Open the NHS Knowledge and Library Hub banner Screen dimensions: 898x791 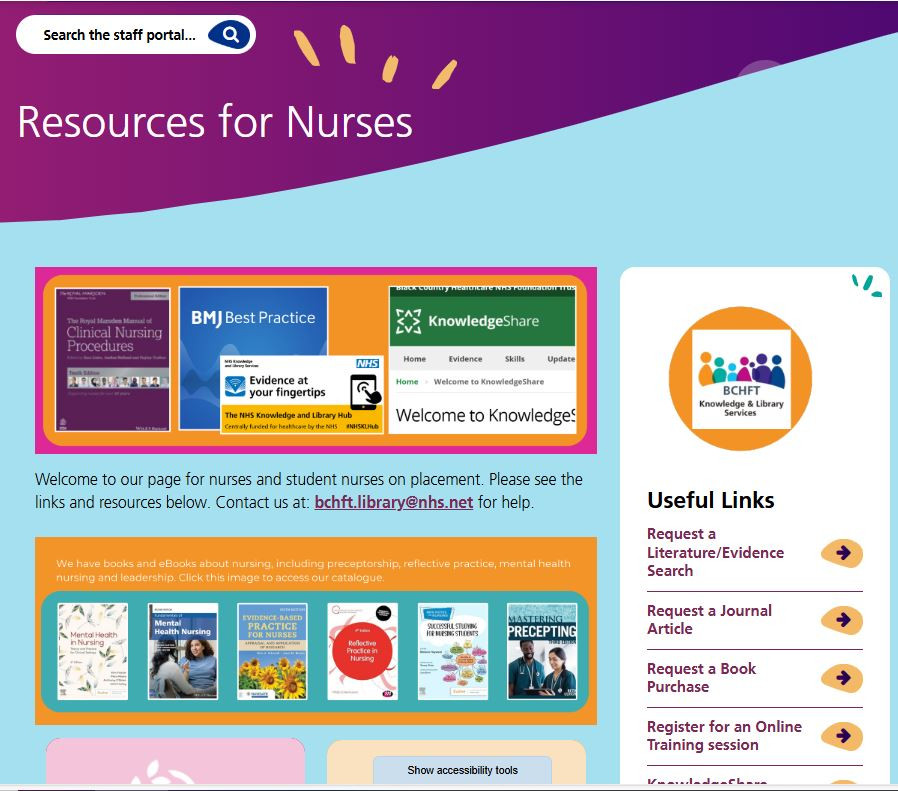[302, 395]
